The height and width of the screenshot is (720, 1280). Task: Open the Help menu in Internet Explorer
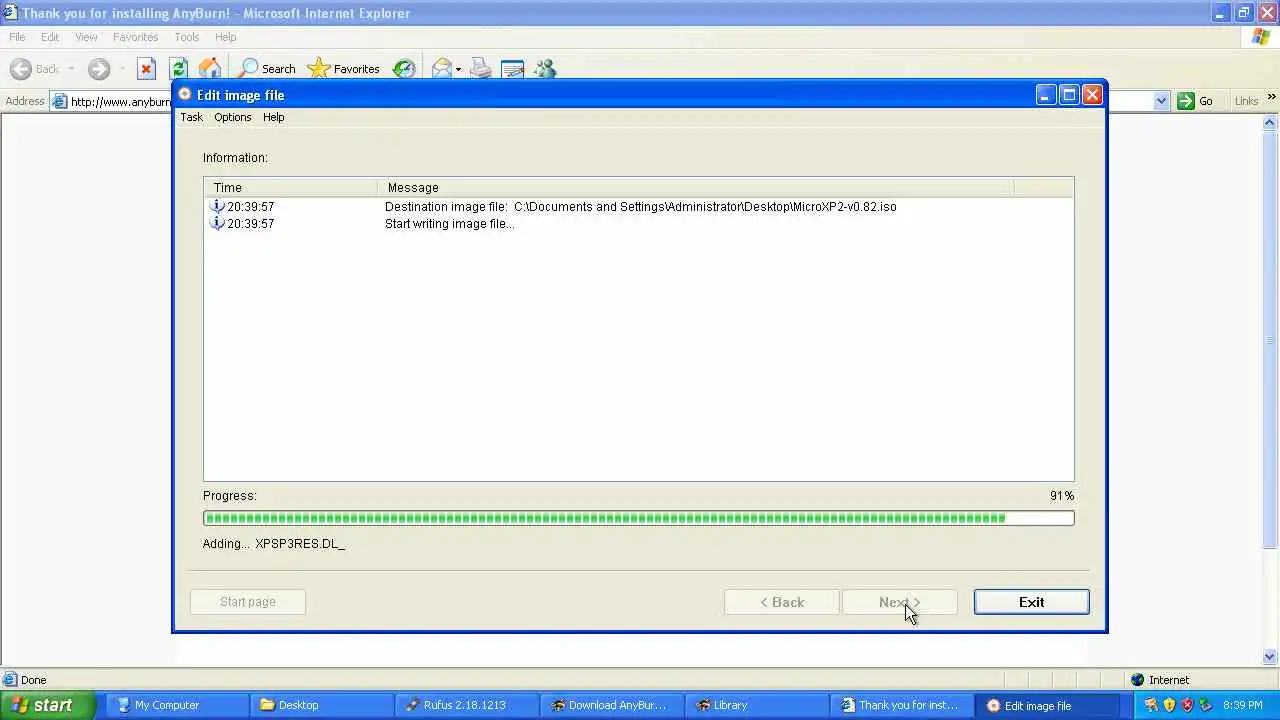(x=226, y=37)
